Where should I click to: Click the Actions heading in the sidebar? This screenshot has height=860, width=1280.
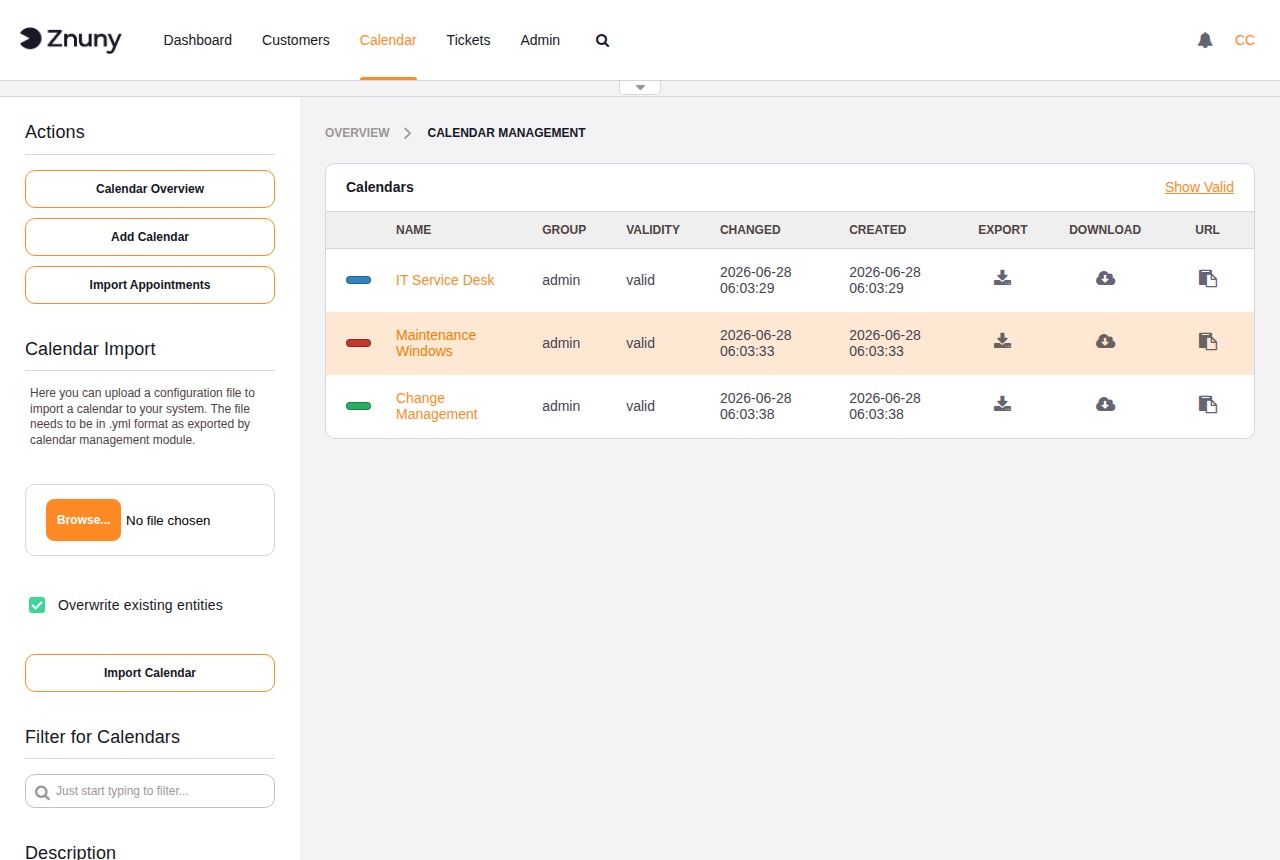click(55, 132)
